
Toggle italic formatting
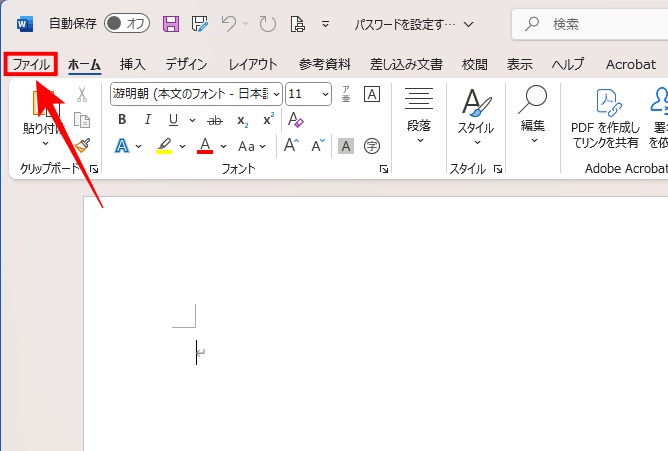point(147,120)
